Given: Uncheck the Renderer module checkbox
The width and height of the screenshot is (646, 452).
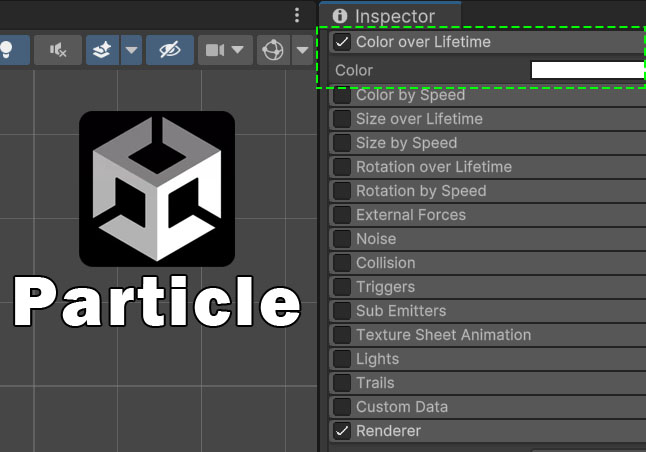Looking at the screenshot, I should point(342,431).
